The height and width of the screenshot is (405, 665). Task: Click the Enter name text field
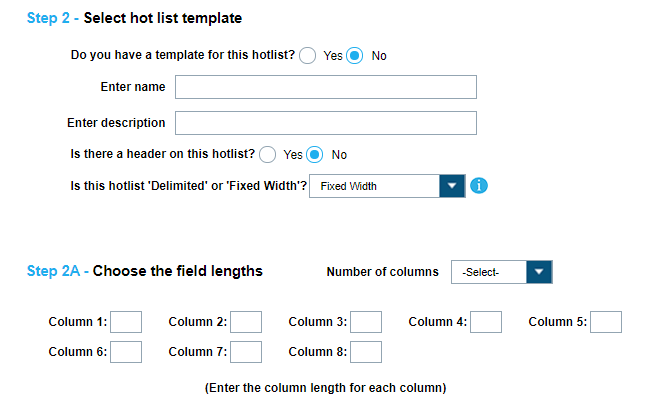point(325,87)
